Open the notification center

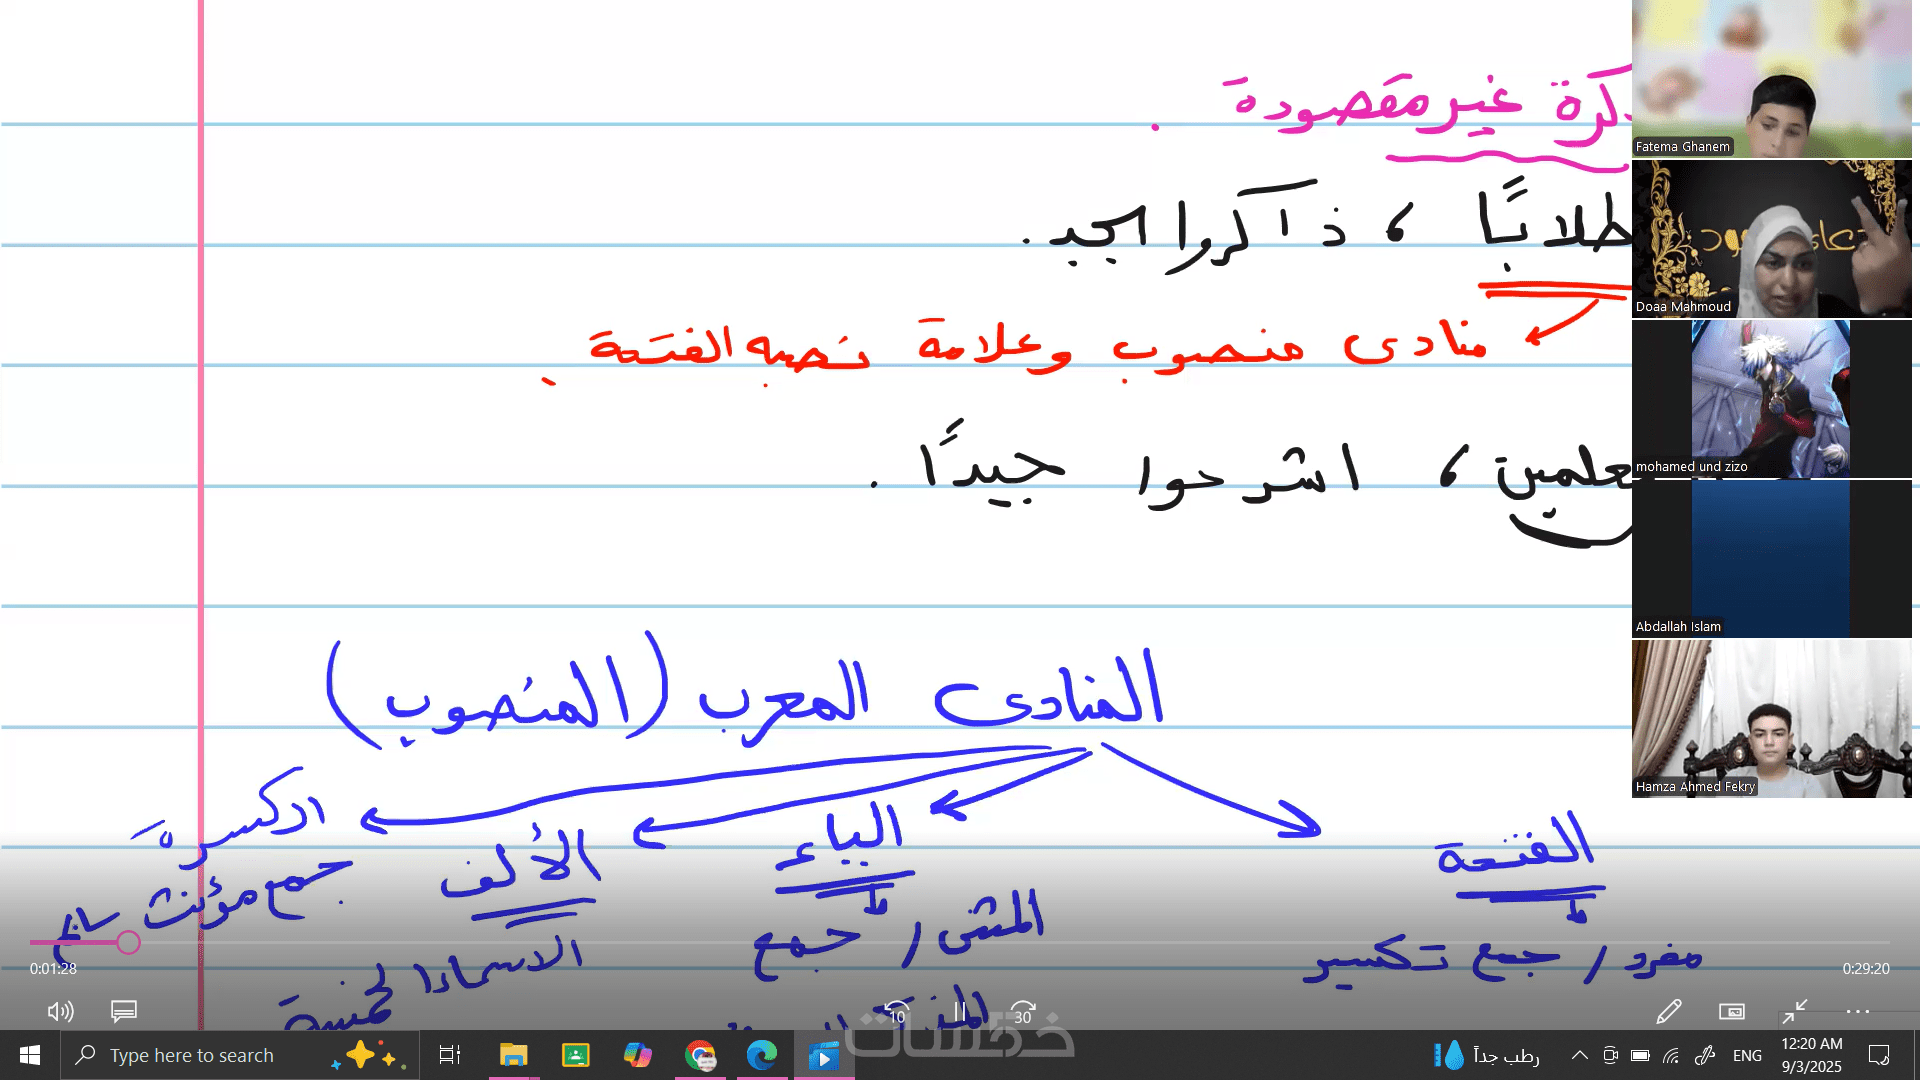[x=1879, y=1055]
